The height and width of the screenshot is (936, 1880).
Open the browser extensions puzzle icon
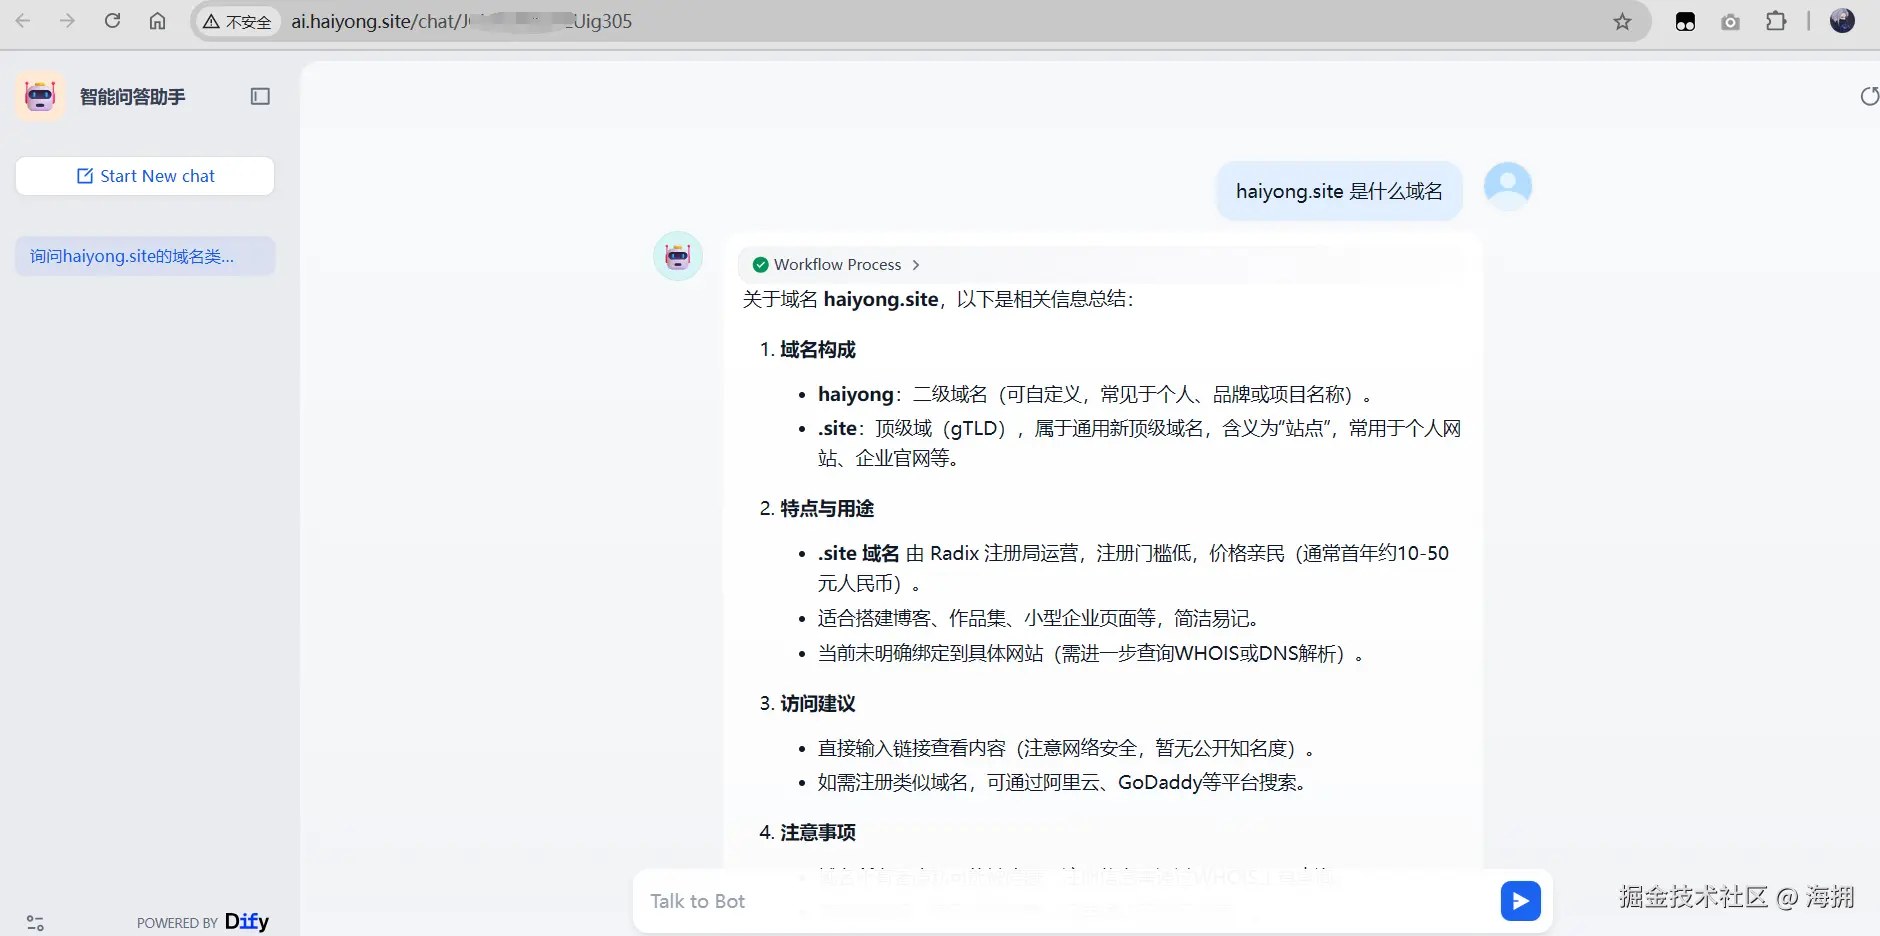(1777, 20)
